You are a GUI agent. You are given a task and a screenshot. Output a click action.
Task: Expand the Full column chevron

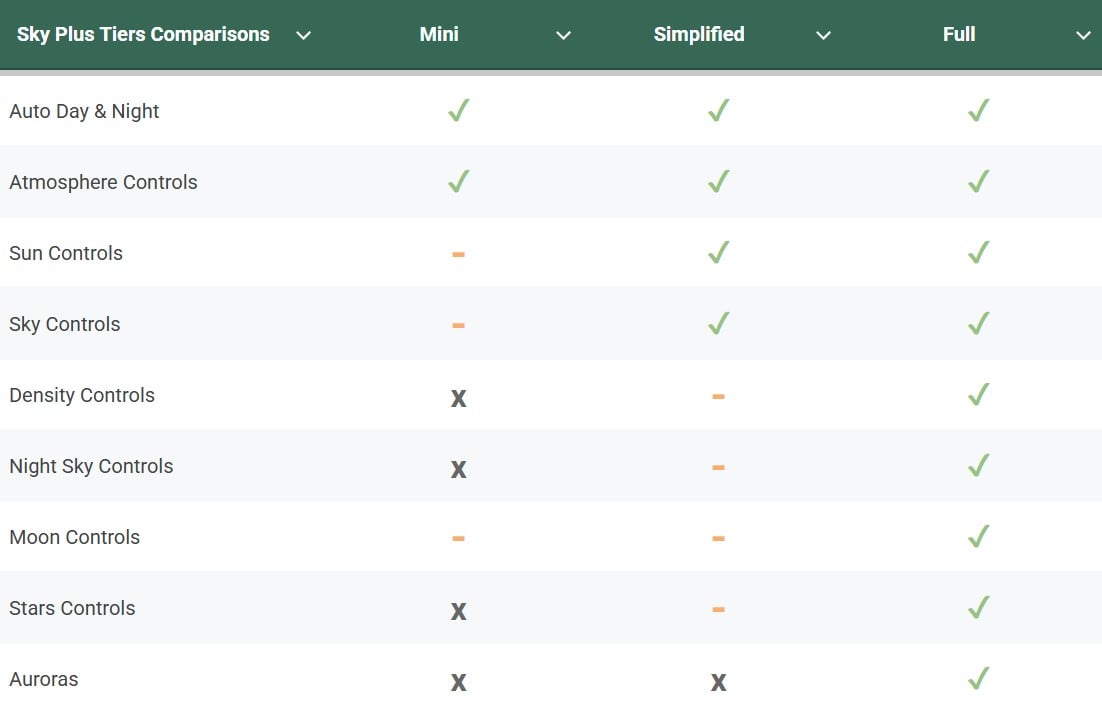(x=1083, y=35)
